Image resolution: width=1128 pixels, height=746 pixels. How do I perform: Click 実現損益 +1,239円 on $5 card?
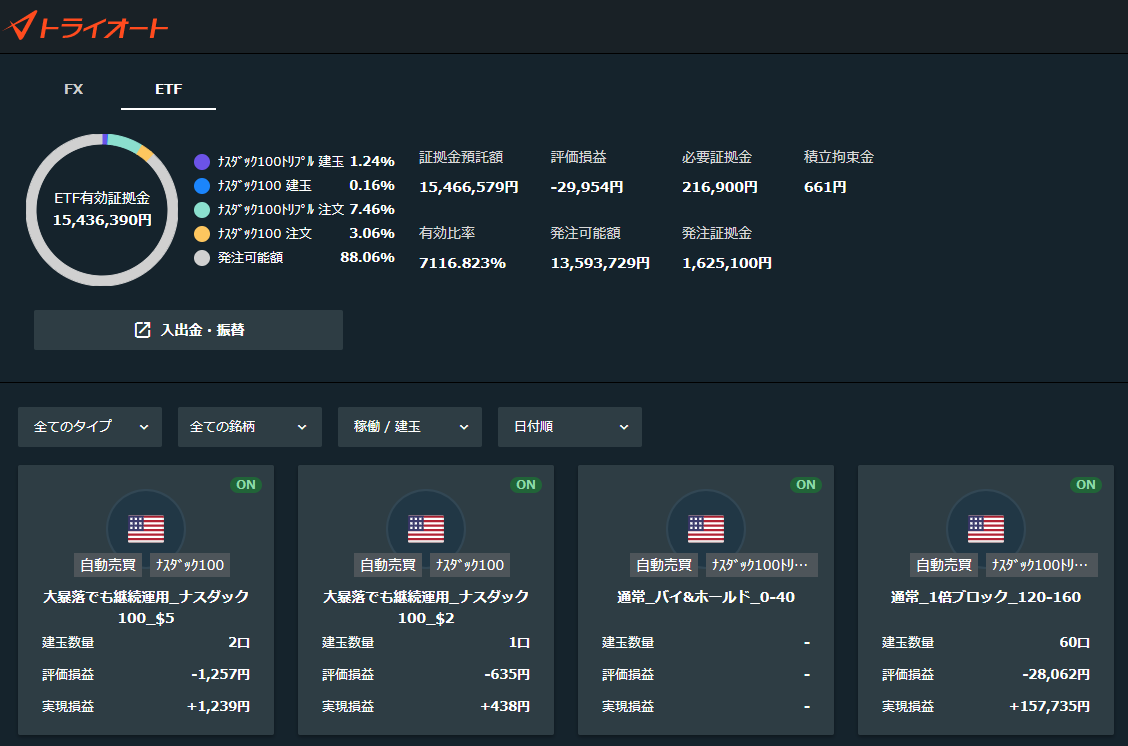pos(219,706)
